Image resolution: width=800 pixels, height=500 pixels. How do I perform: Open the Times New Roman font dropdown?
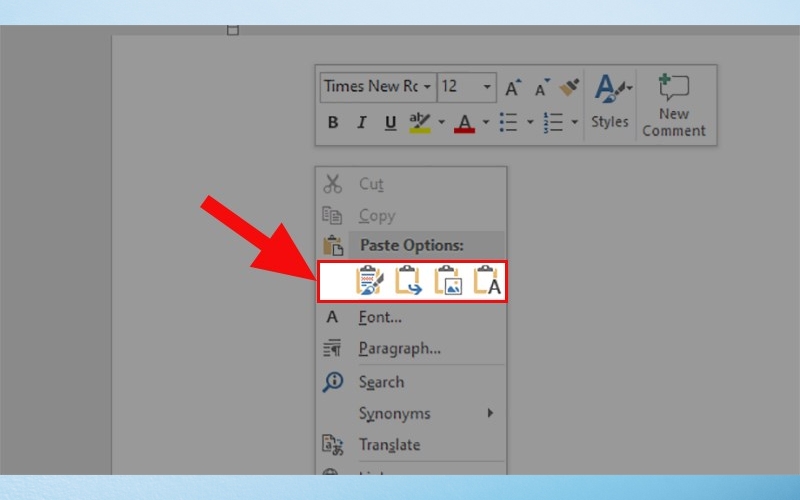pyautogui.click(x=427, y=87)
